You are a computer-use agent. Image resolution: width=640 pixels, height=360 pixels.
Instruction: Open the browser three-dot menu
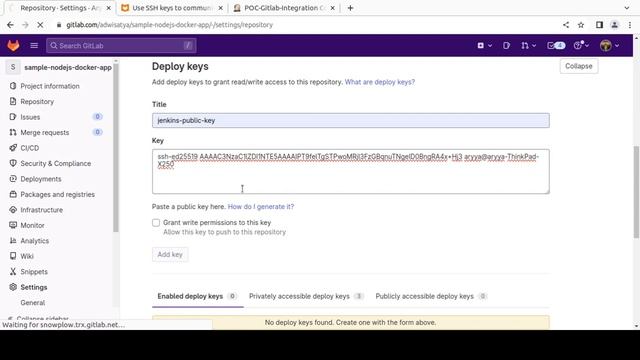[630, 25]
